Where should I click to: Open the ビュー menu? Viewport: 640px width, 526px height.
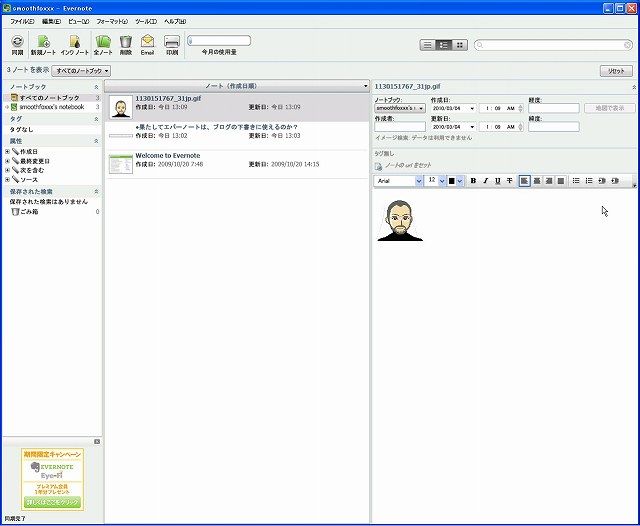click(x=78, y=21)
